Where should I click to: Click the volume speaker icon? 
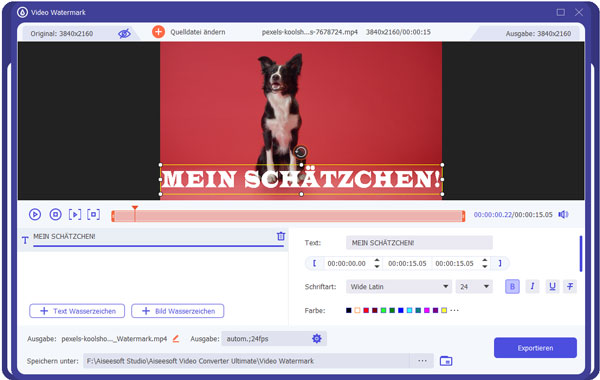563,214
